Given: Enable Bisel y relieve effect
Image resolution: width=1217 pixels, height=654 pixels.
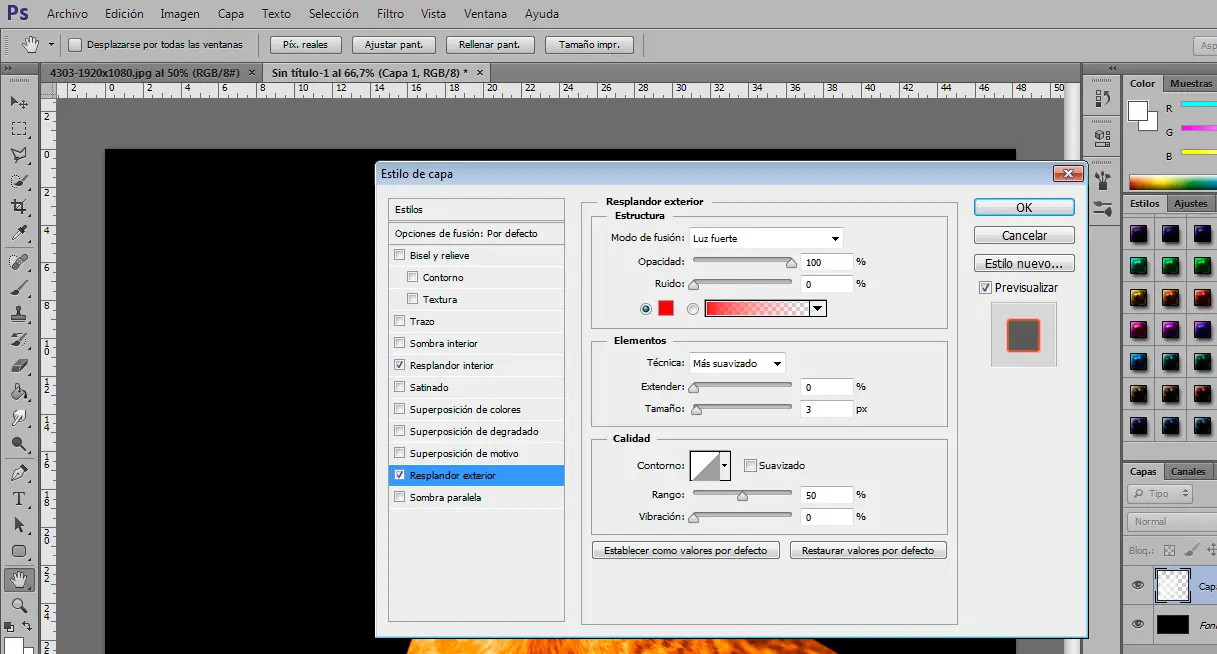Looking at the screenshot, I should pyautogui.click(x=400, y=255).
